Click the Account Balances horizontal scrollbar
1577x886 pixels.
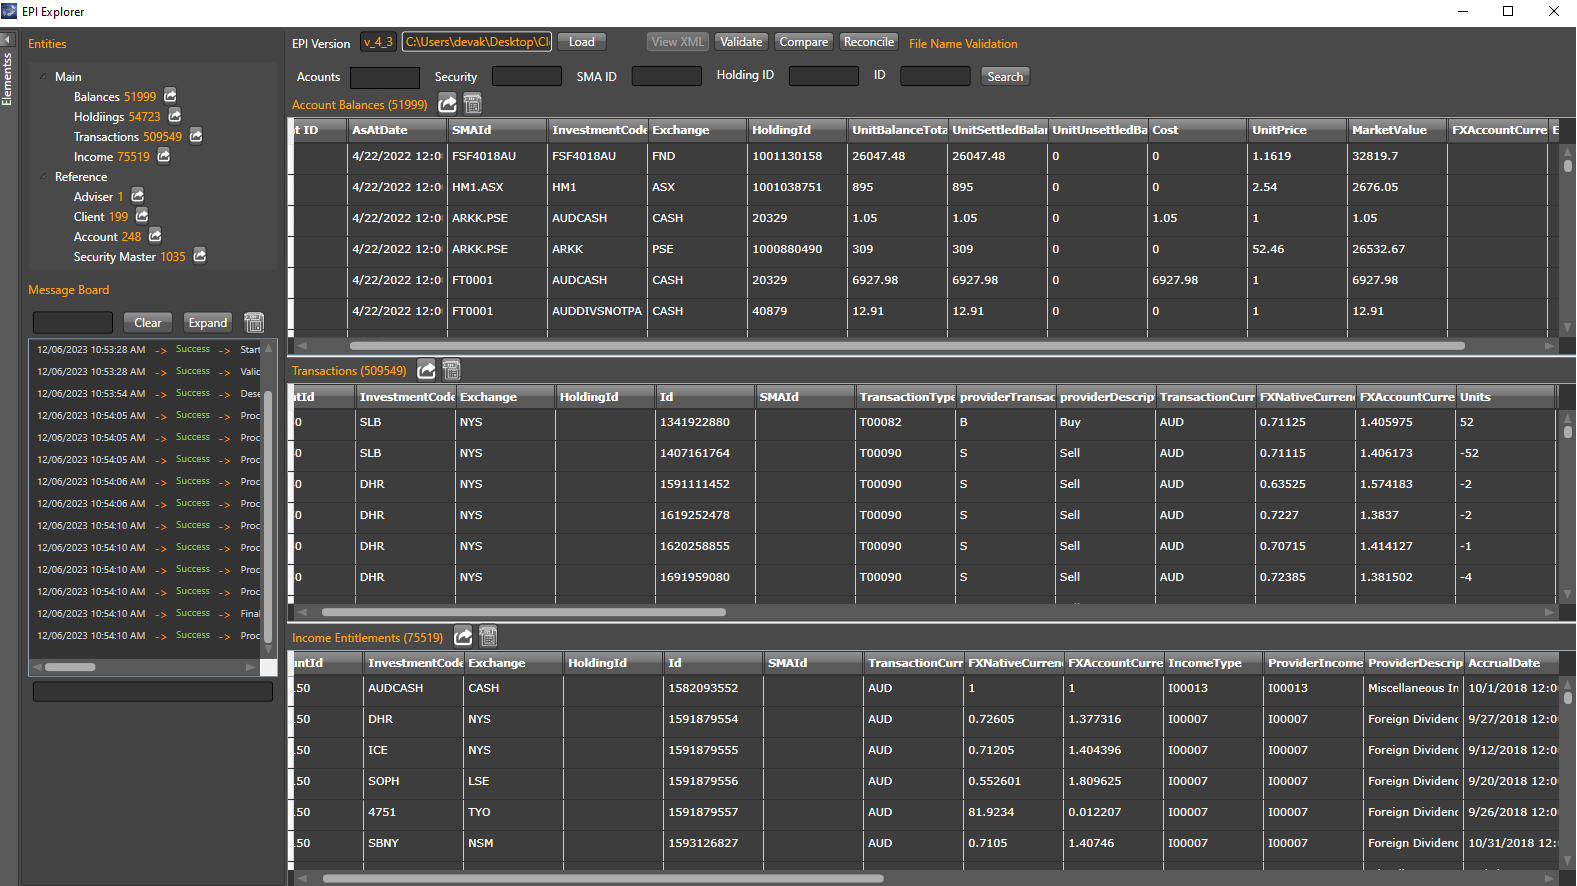point(906,346)
